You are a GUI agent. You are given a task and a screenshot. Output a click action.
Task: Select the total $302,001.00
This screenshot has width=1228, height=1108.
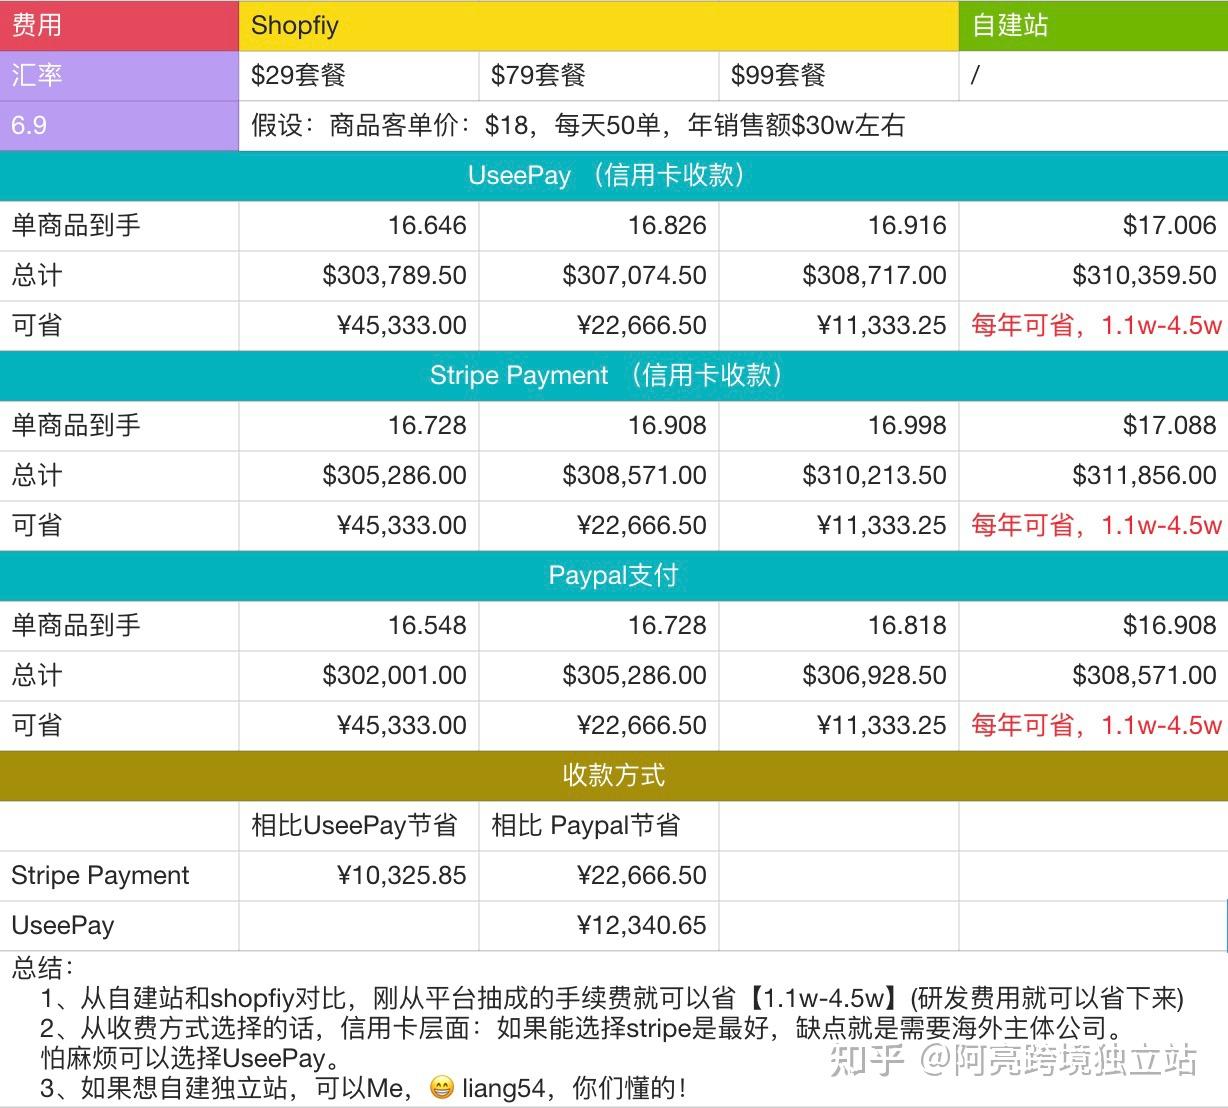(394, 675)
